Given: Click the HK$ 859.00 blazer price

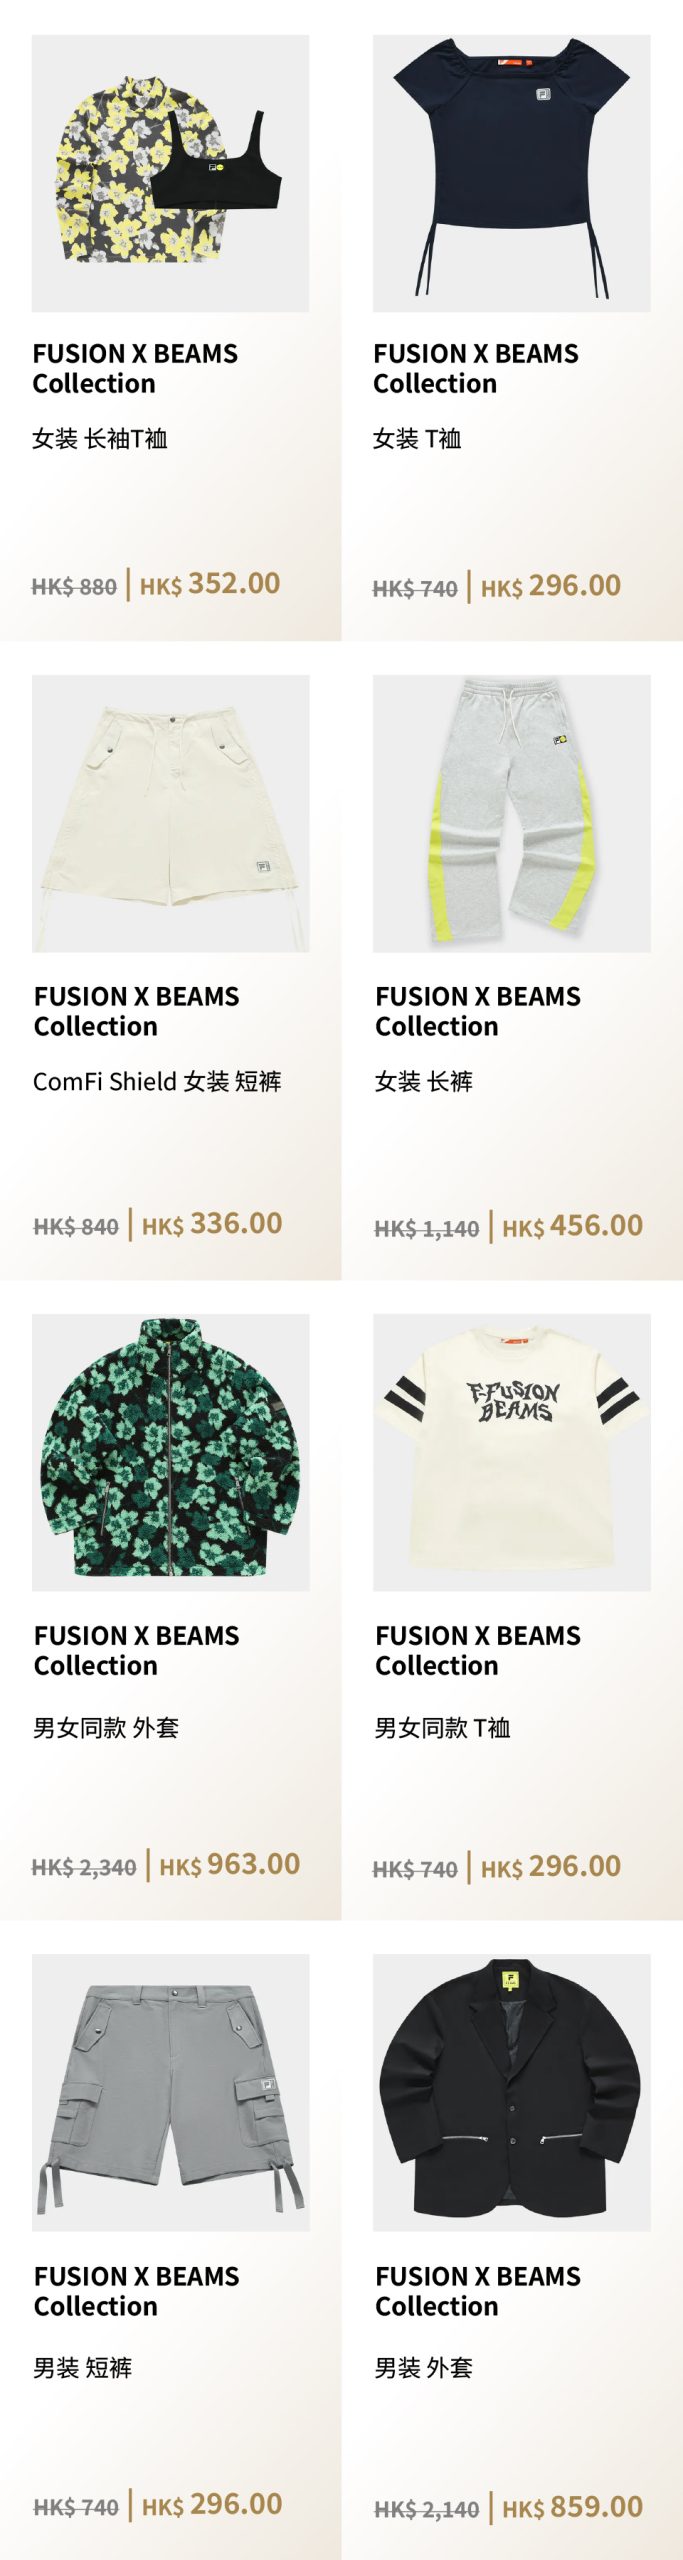Looking at the screenshot, I should coord(572,2507).
